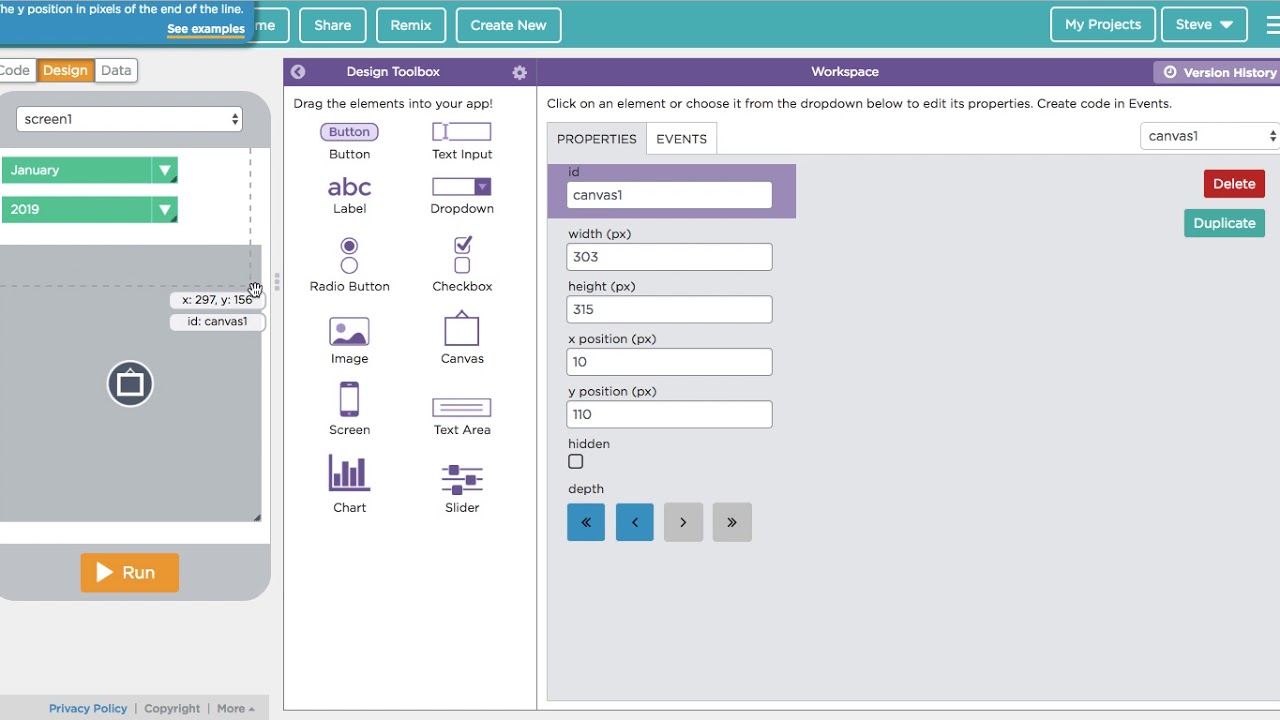The height and width of the screenshot is (720, 1280).
Task: Open the See examples link
Action: click(206, 29)
